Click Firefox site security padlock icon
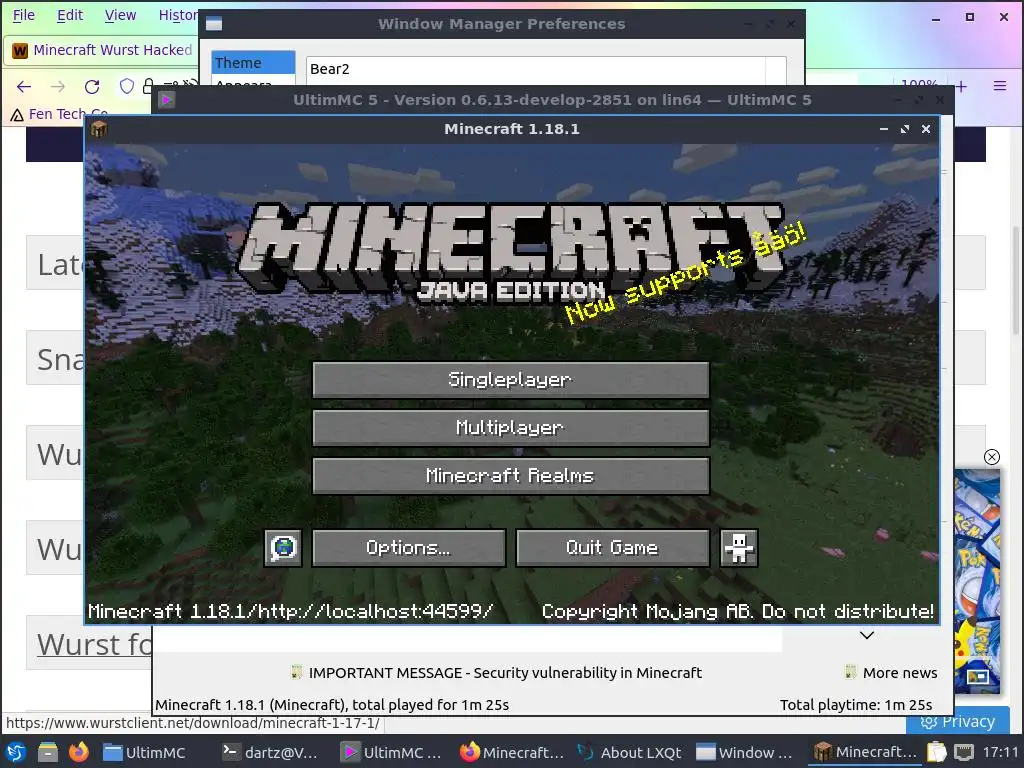 coord(148,86)
